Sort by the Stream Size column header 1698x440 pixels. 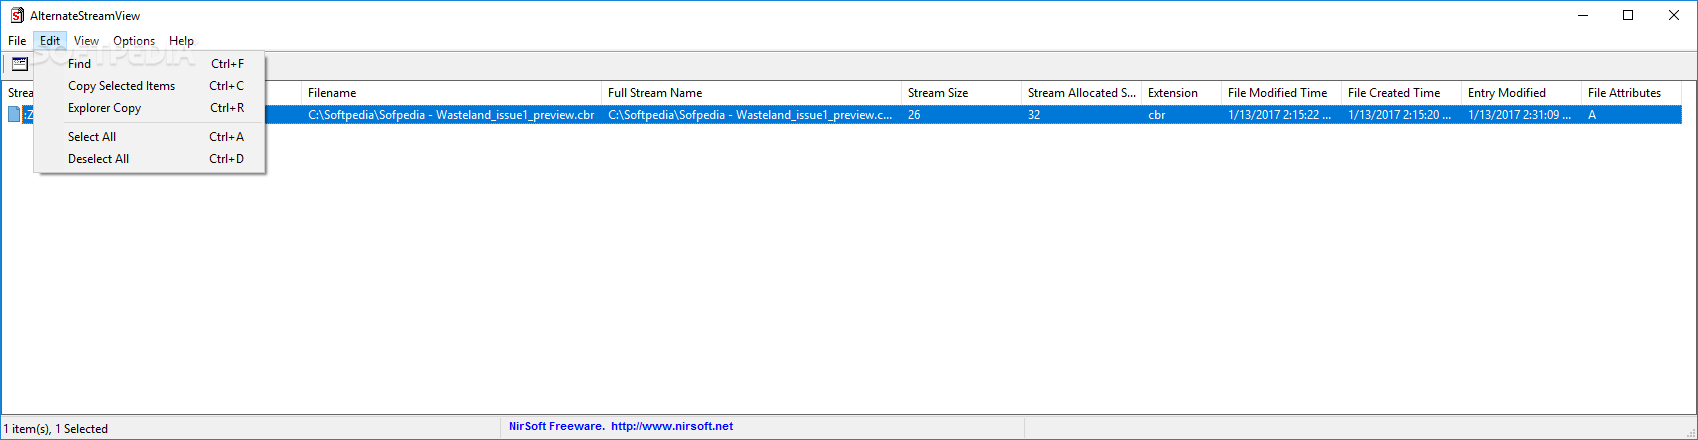point(961,93)
